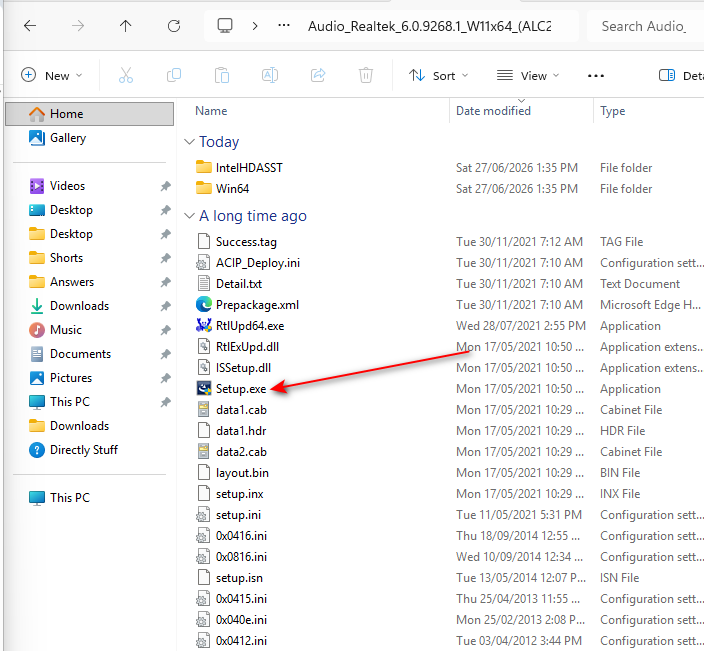Select Prepackage.xml Edge icon
The width and height of the screenshot is (704, 651).
pyautogui.click(x=203, y=305)
